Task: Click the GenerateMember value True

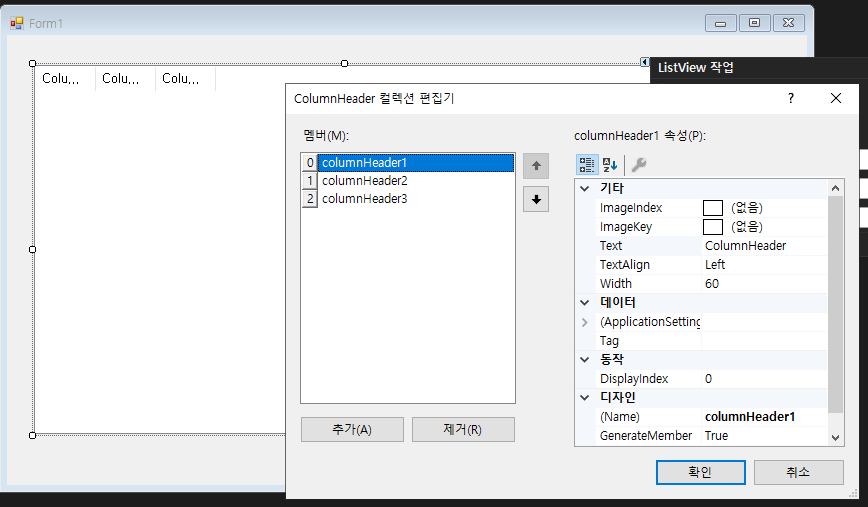Action: click(x=764, y=436)
